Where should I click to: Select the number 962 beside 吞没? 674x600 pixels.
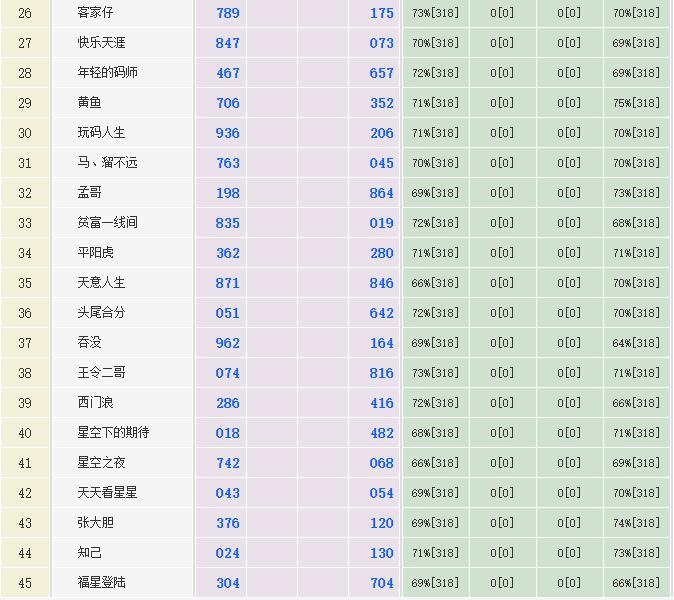click(228, 343)
